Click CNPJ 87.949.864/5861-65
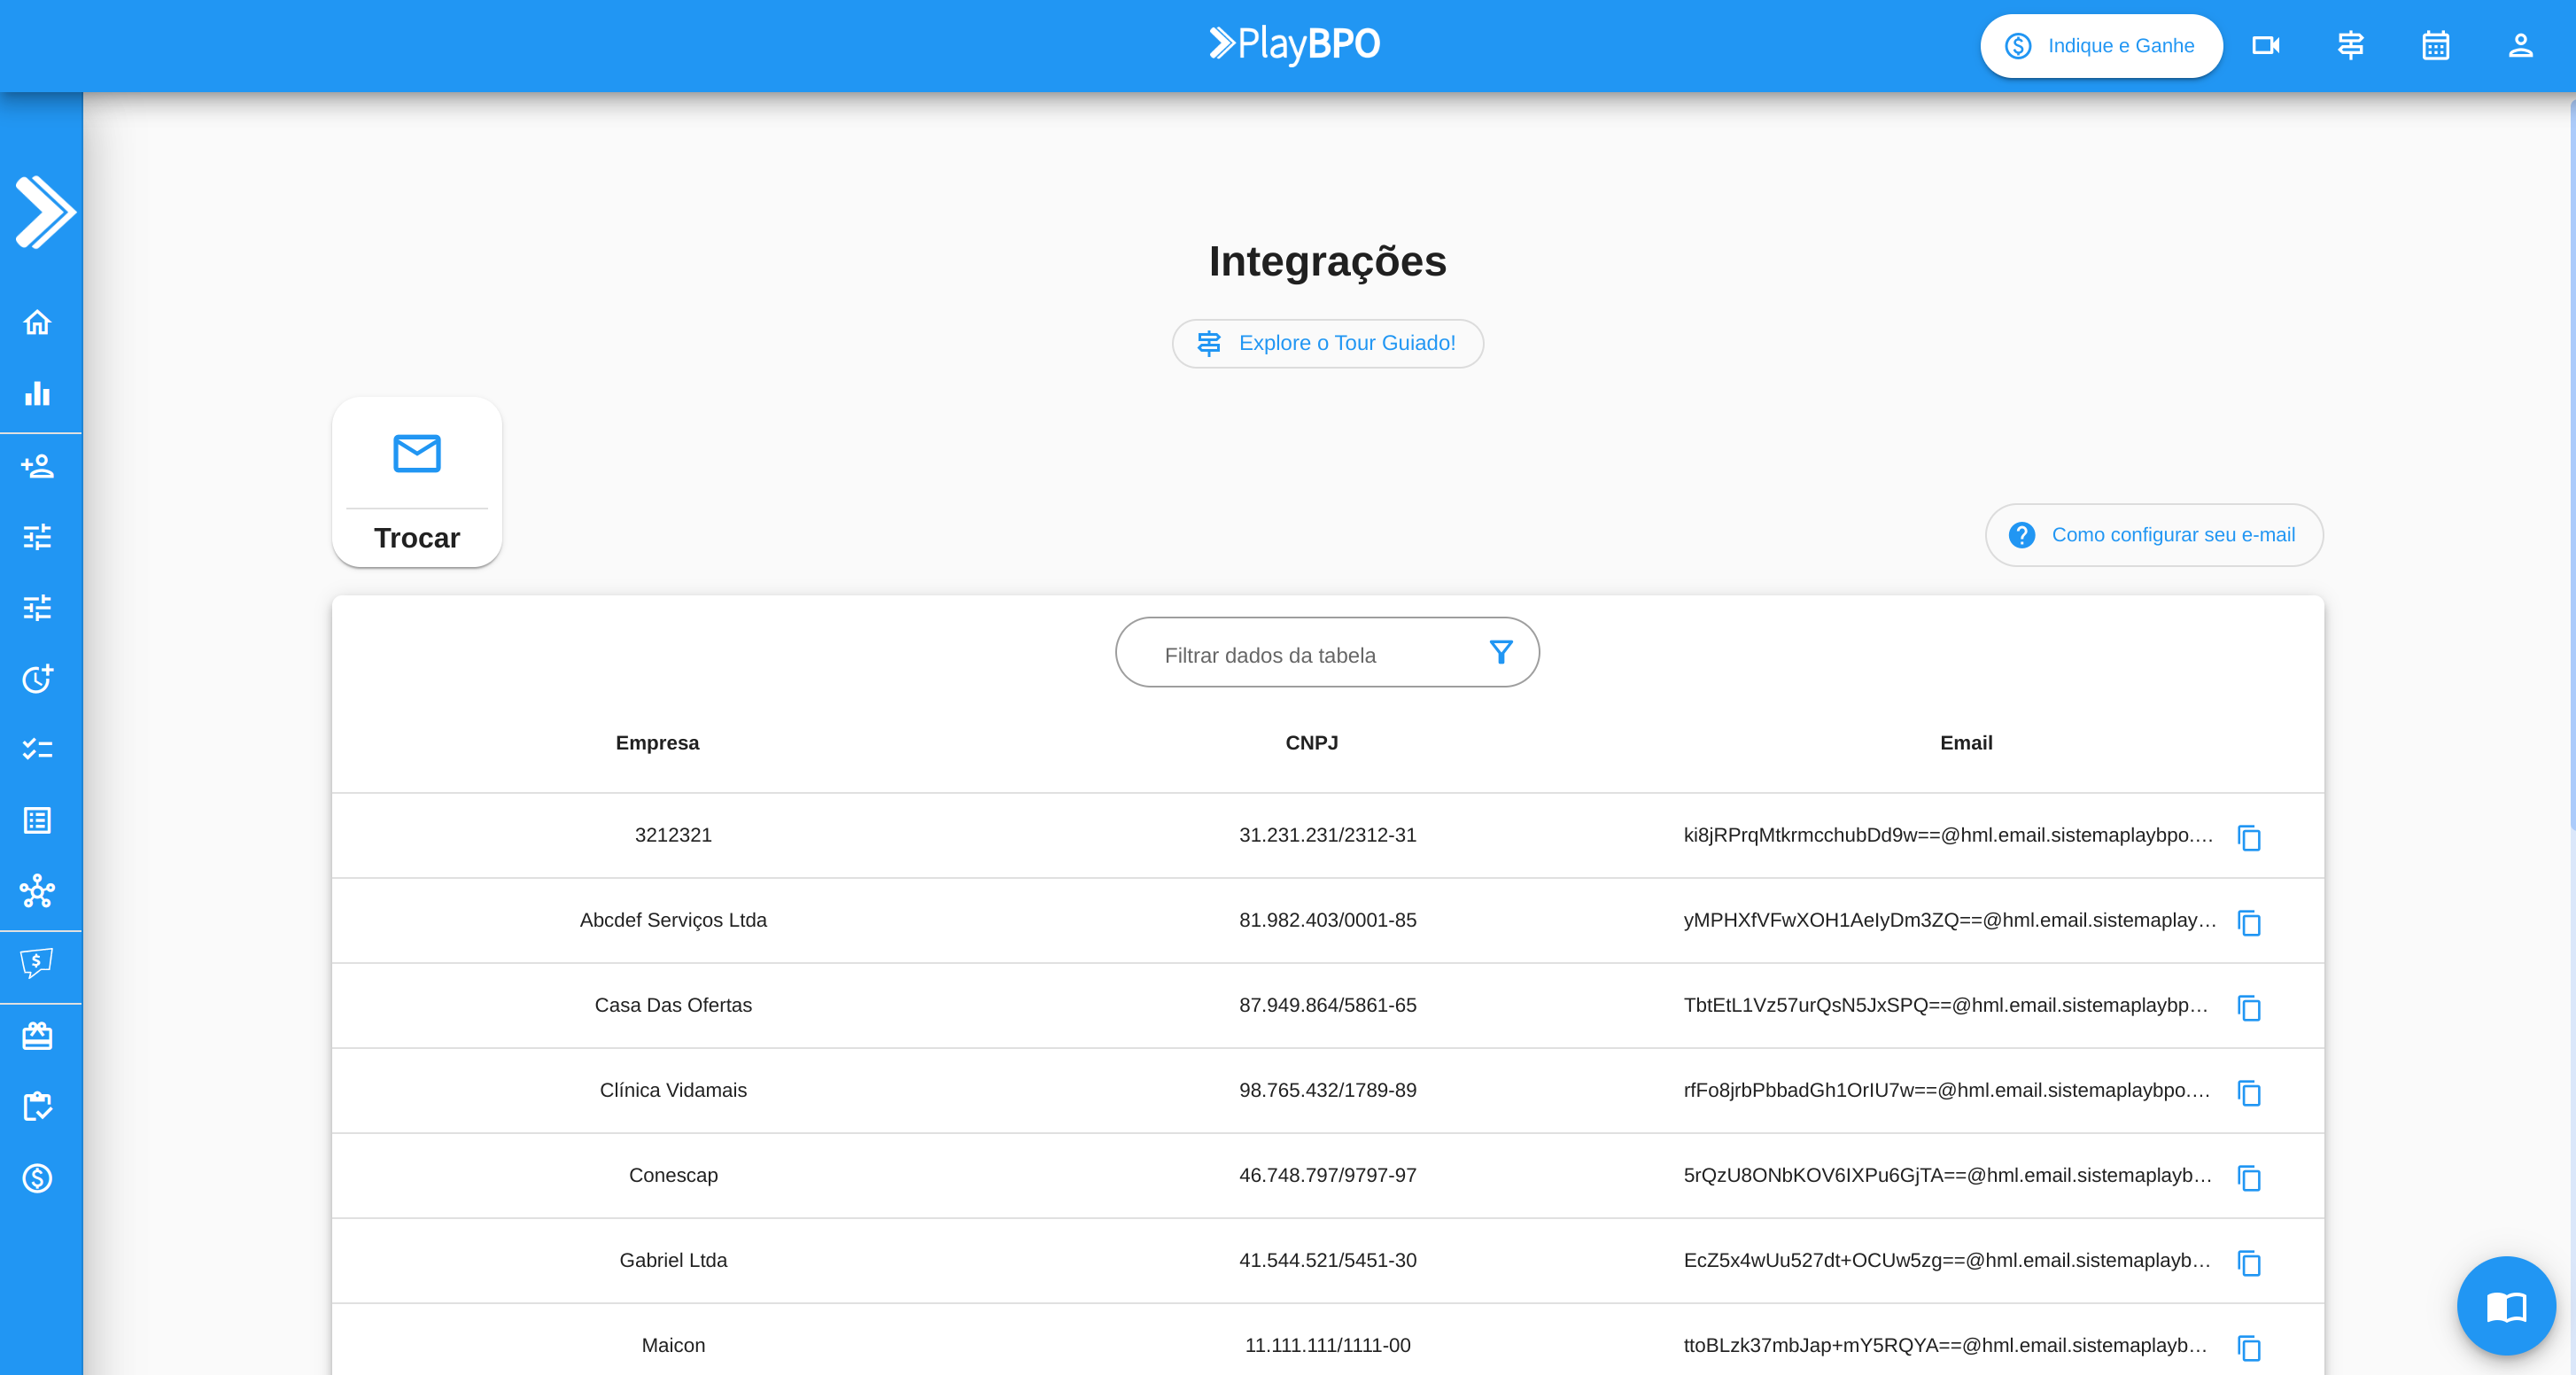 (x=1327, y=1005)
